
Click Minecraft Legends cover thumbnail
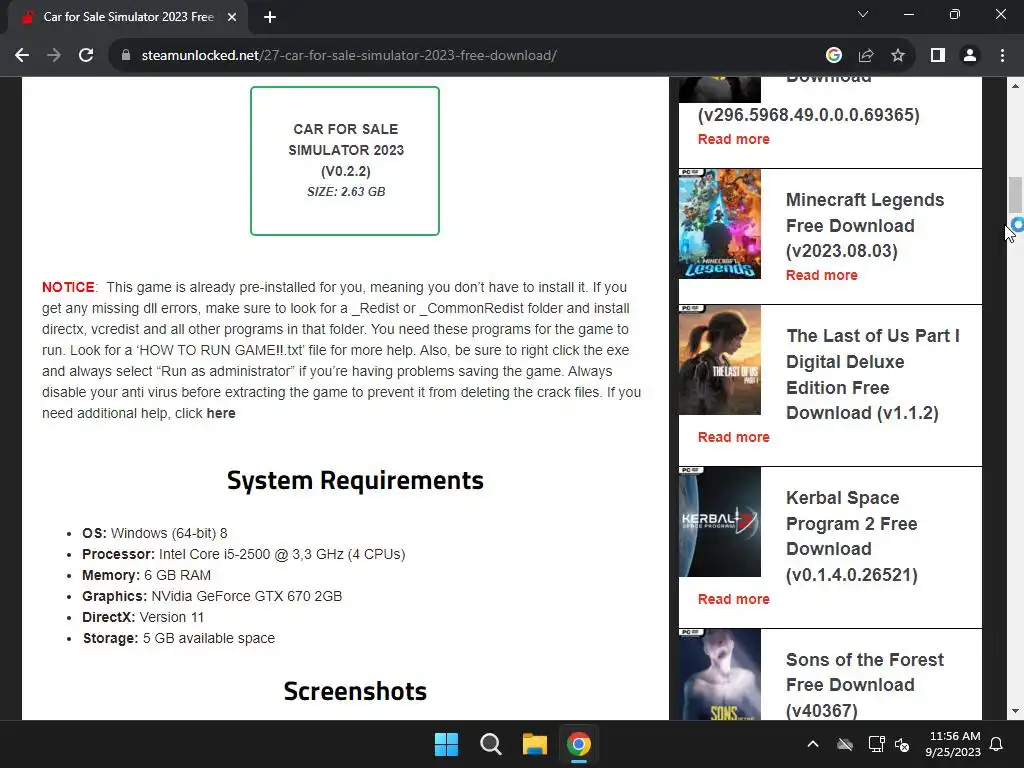coord(720,224)
